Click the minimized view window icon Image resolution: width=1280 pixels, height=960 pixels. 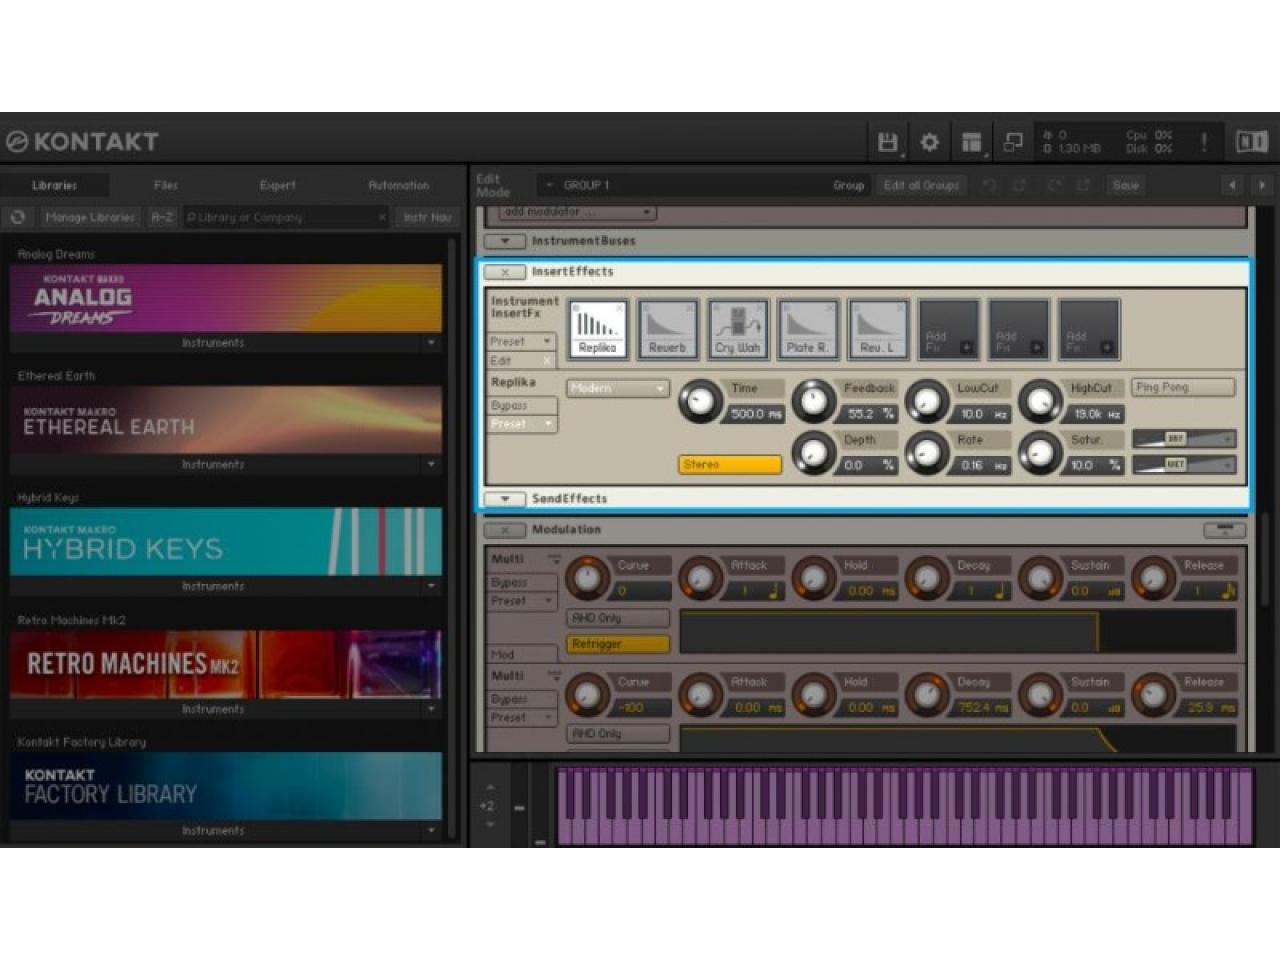point(1013,142)
